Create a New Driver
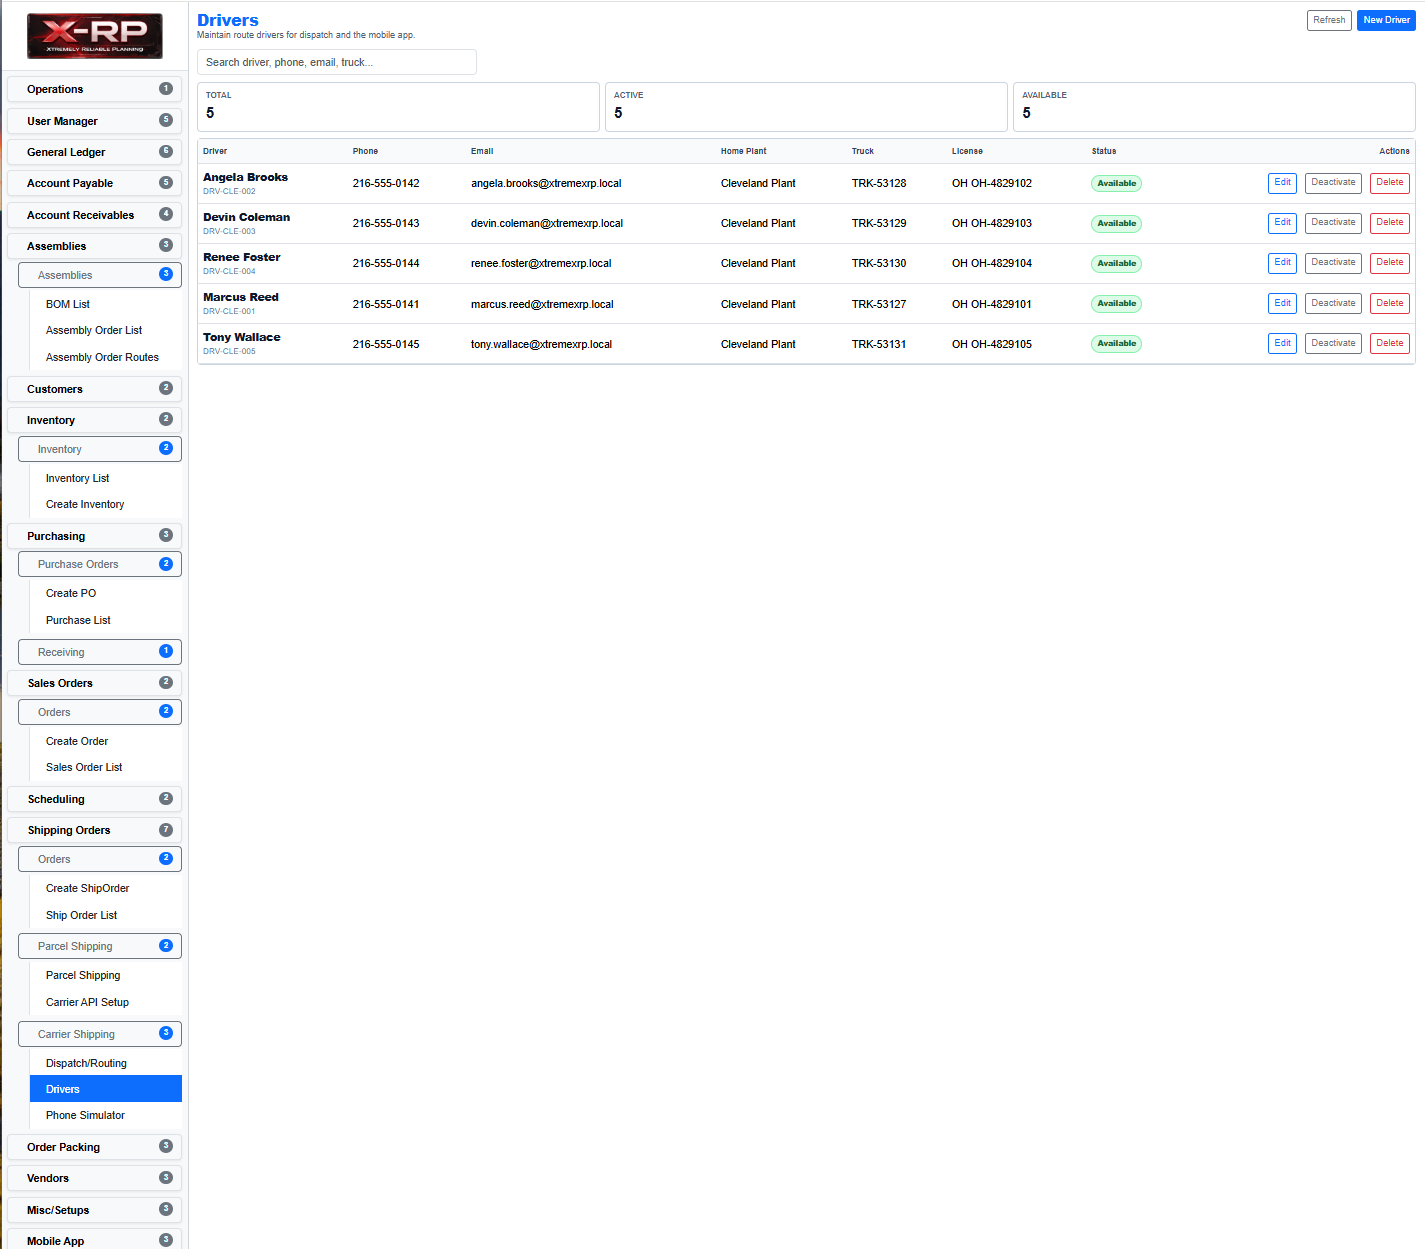The height and width of the screenshot is (1249, 1425). pos(1386,20)
